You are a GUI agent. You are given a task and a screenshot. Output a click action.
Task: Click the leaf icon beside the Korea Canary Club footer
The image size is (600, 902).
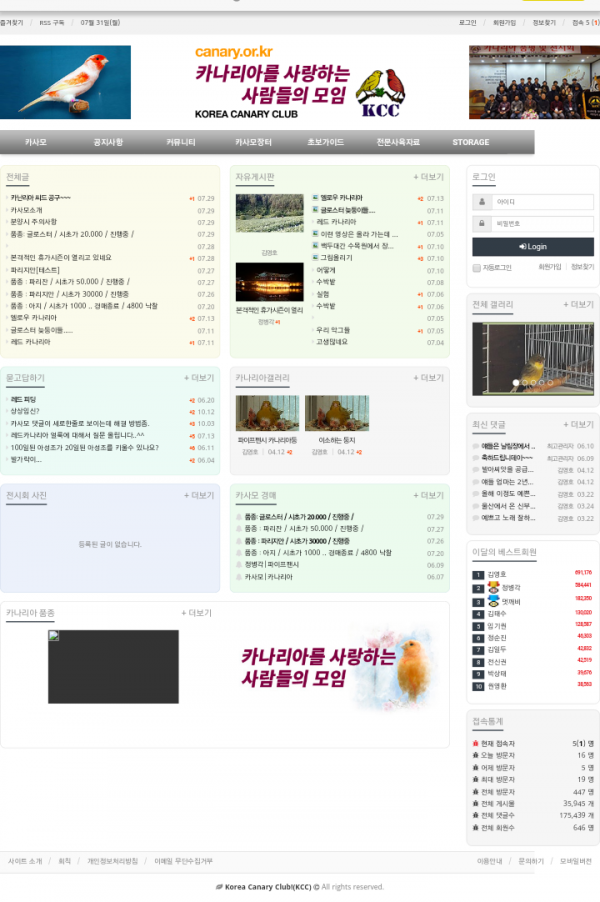click(219, 887)
